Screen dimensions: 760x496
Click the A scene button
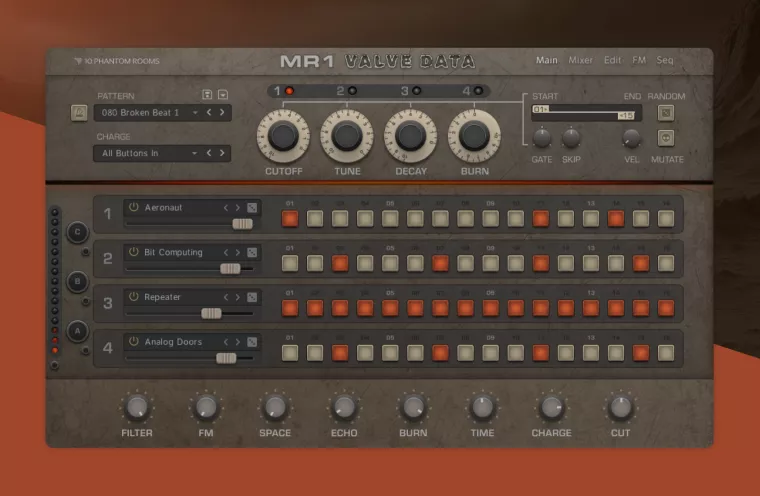click(x=78, y=331)
